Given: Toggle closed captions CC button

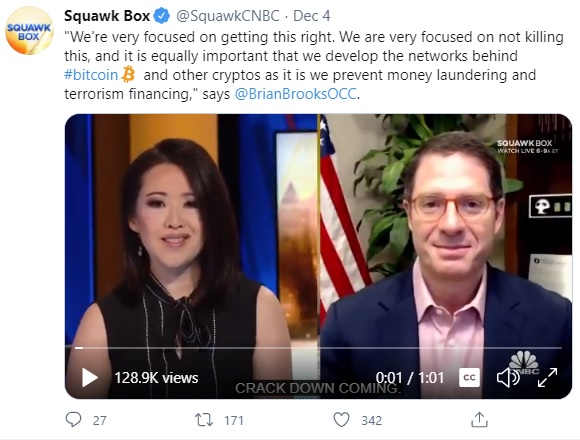Looking at the screenshot, I should point(469,378).
